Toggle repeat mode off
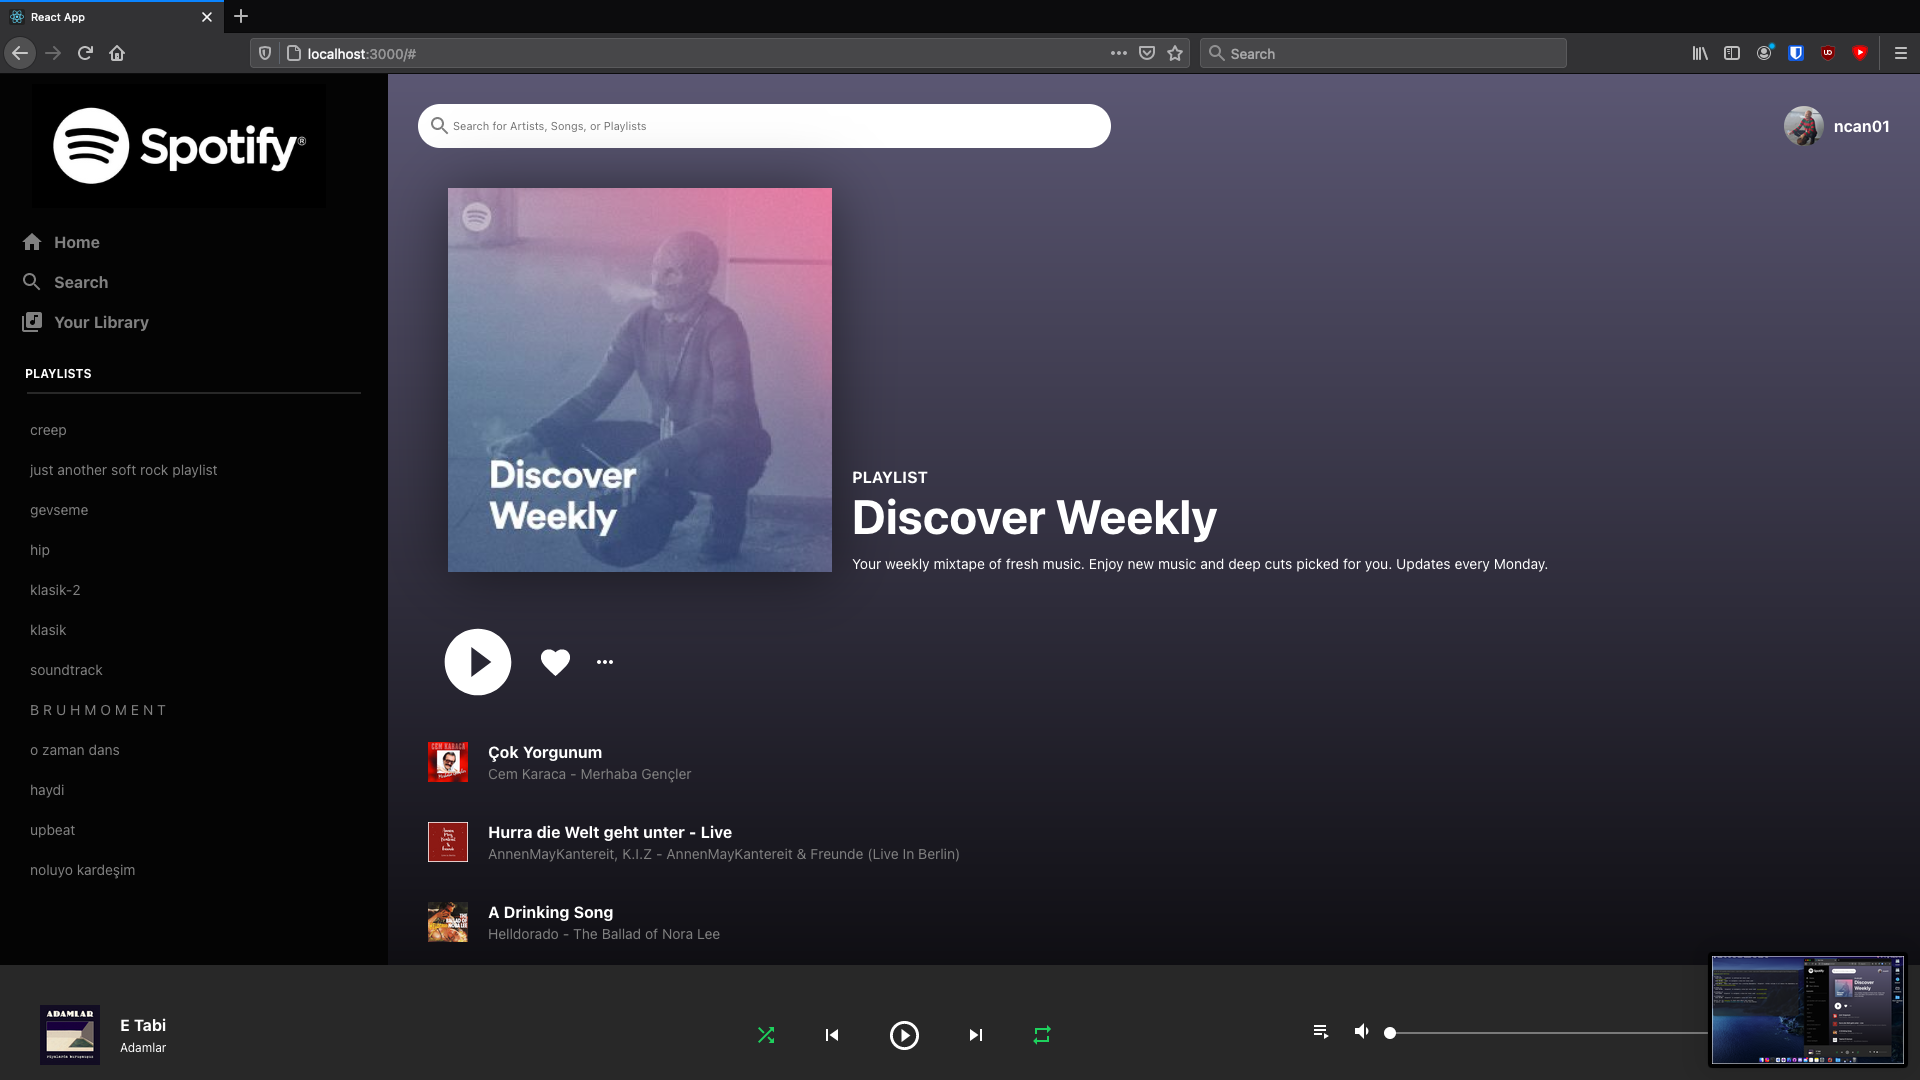 pos(1042,1035)
